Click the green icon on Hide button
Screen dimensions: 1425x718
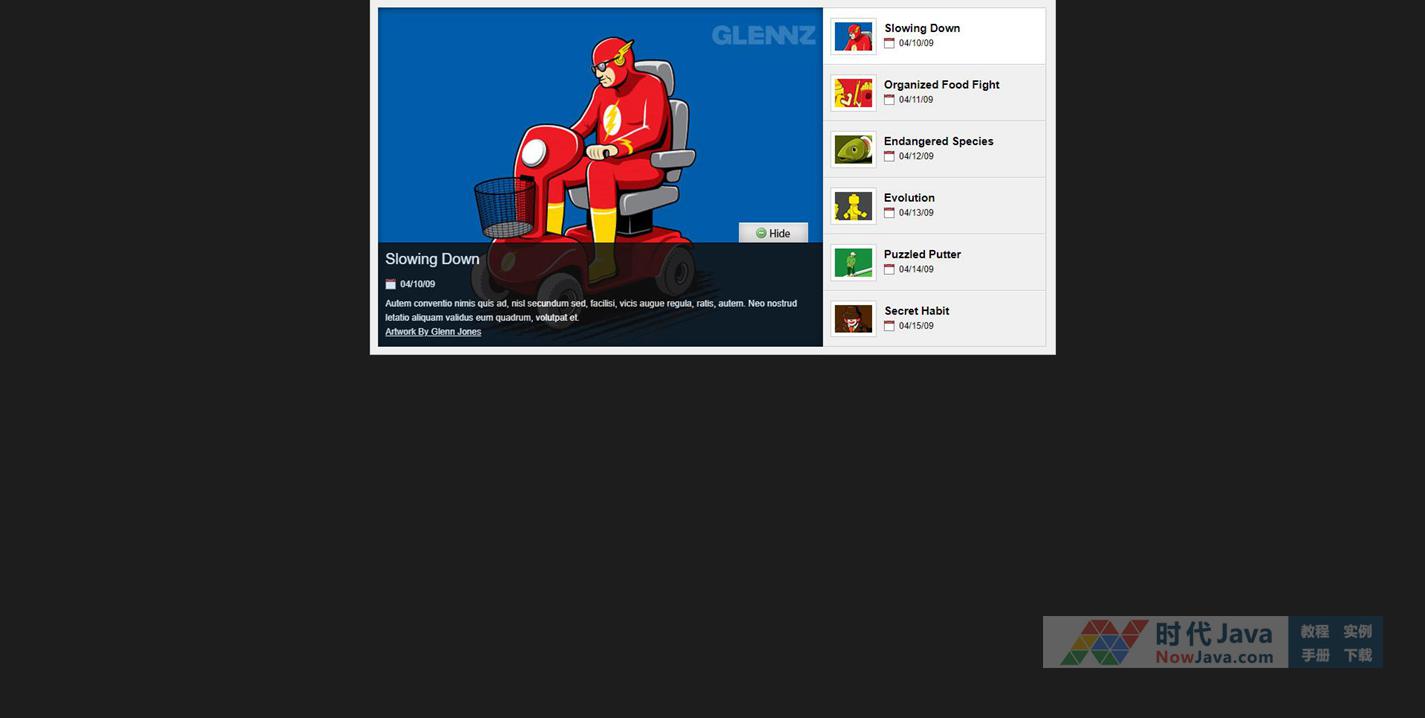(761, 233)
